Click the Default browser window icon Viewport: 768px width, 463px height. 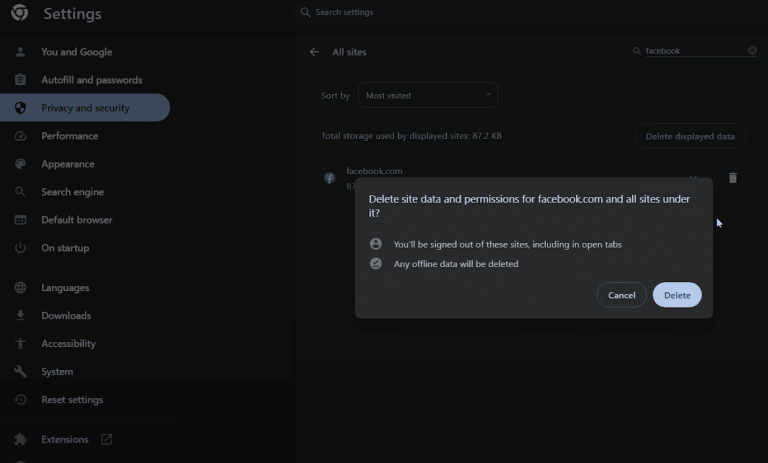[20, 219]
